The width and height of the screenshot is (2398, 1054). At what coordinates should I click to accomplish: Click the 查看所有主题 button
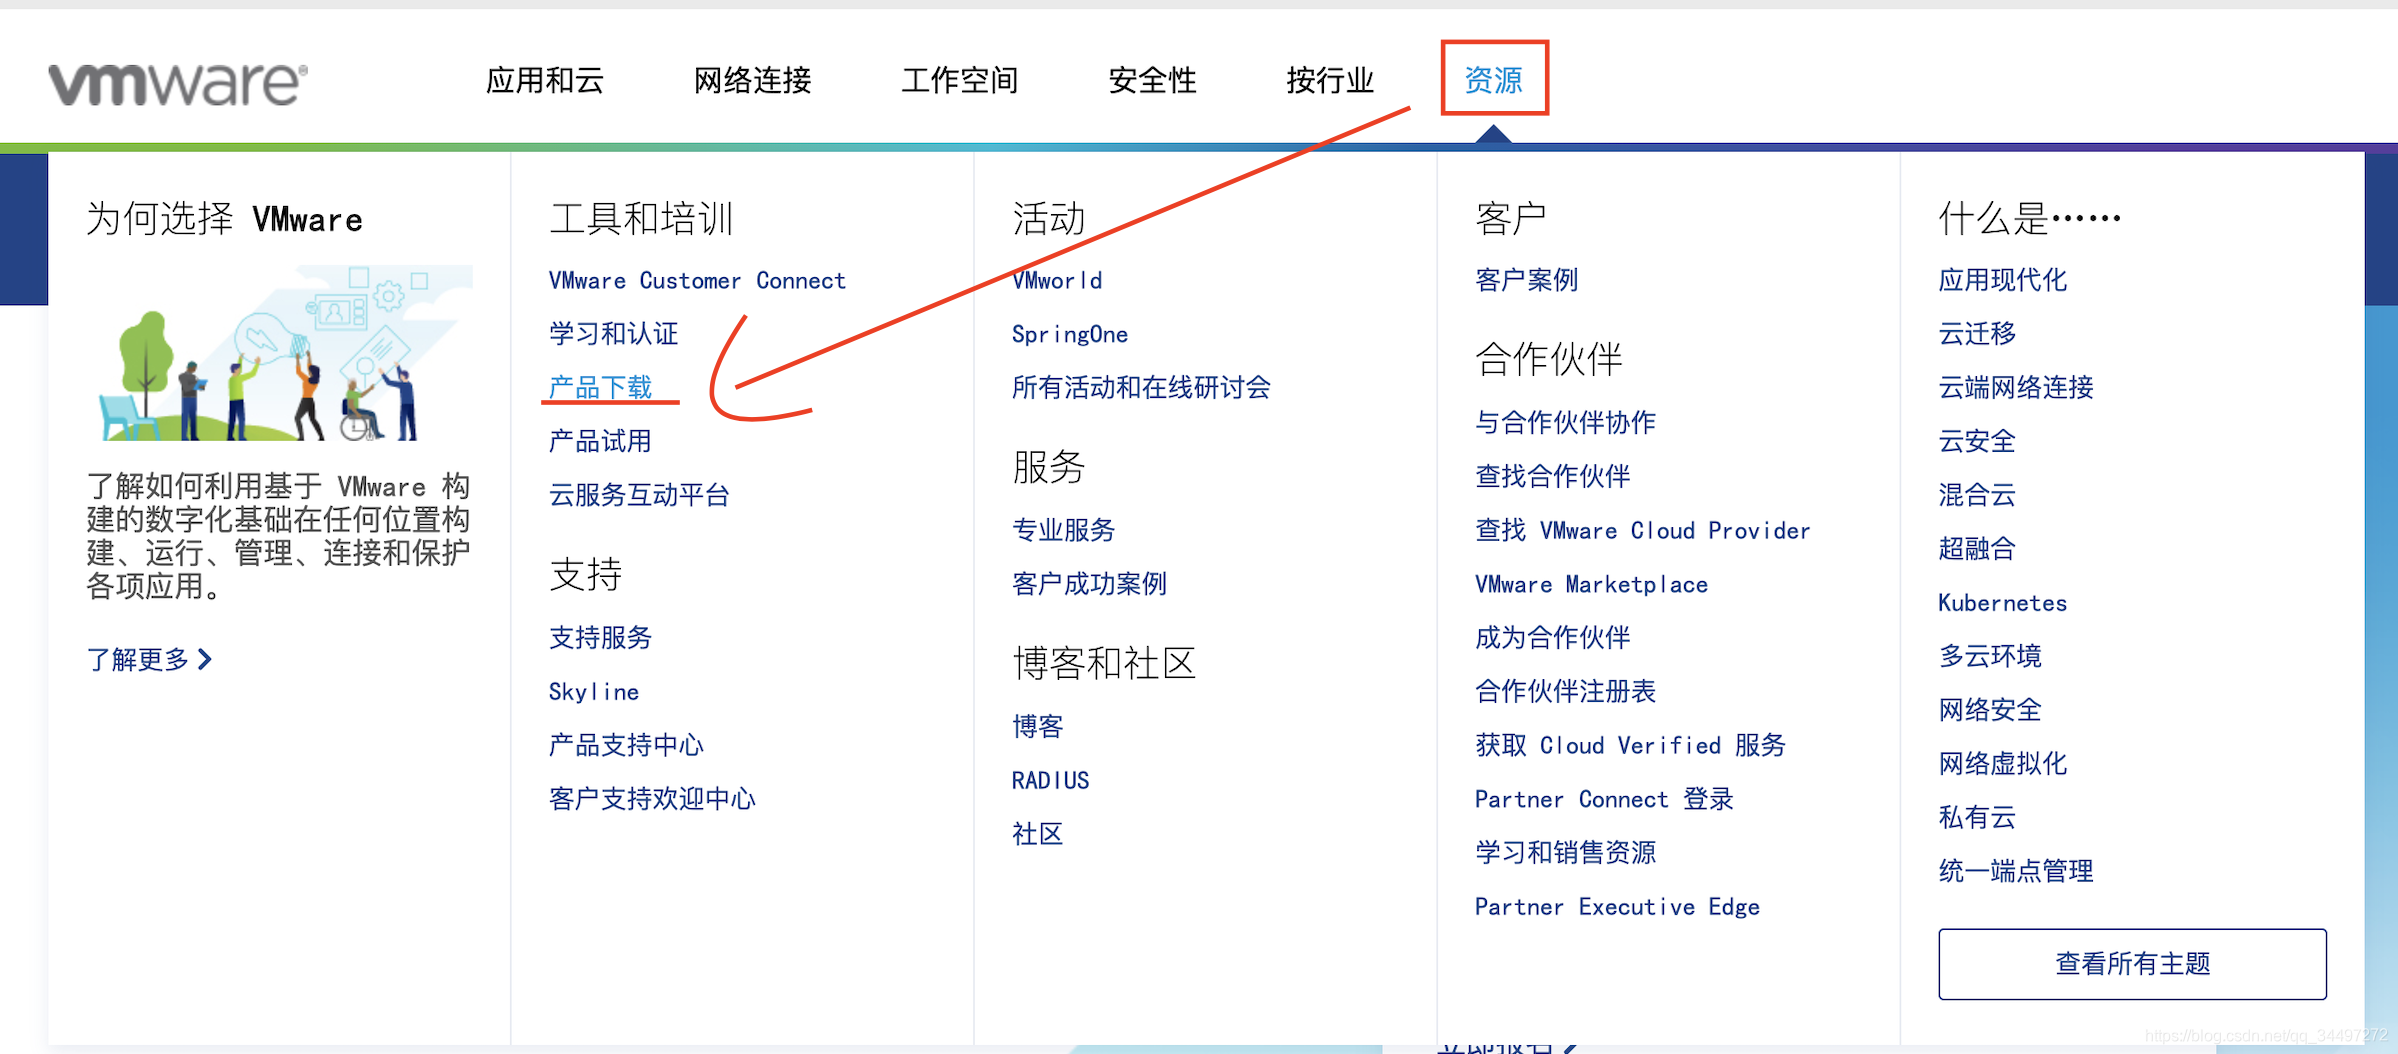coord(2133,964)
